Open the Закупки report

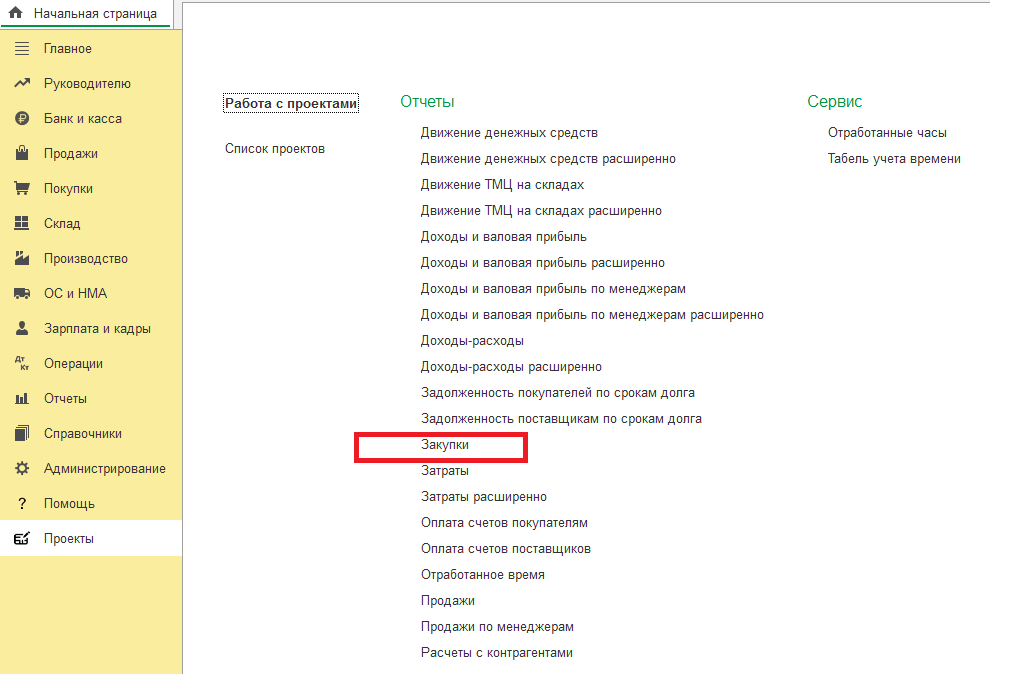444,445
